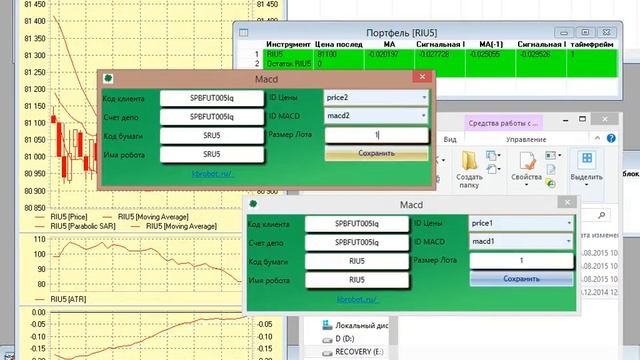This screenshot has height=360, width=640.
Task: Minimize the Портфель [RIU5] window
Action: [564, 32]
